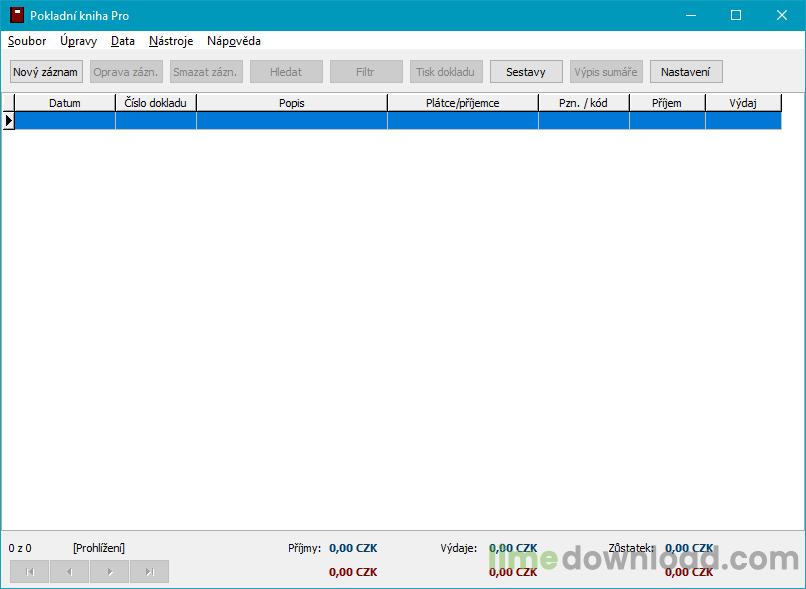The height and width of the screenshot is (589, 806).
Task: Select the current row indicator arrow
Action: (8, 120)
